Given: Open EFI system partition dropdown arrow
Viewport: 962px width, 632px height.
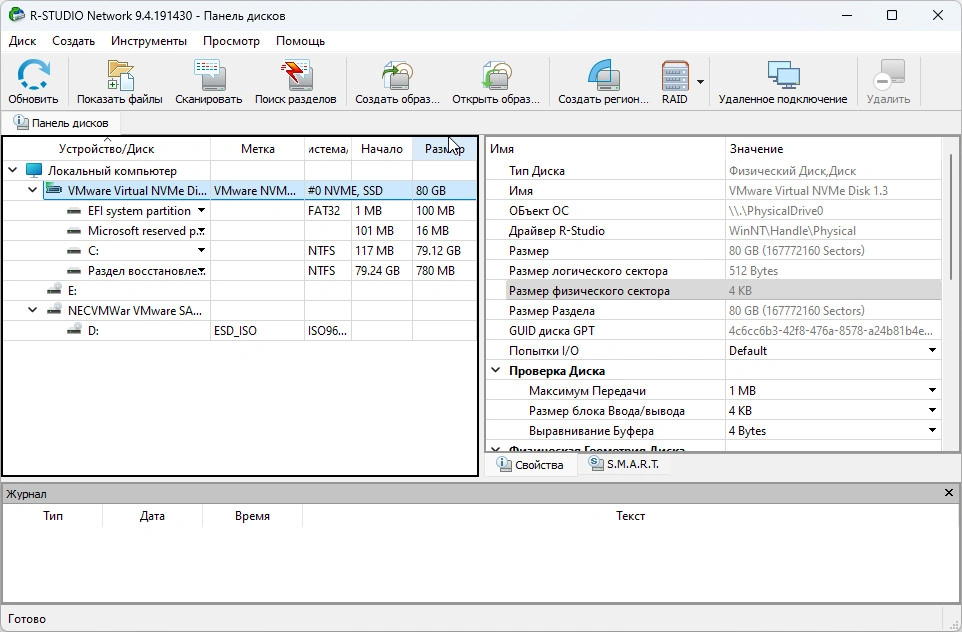Looking at the screenshot, I should pyautogui.click(x=201, y=210).
